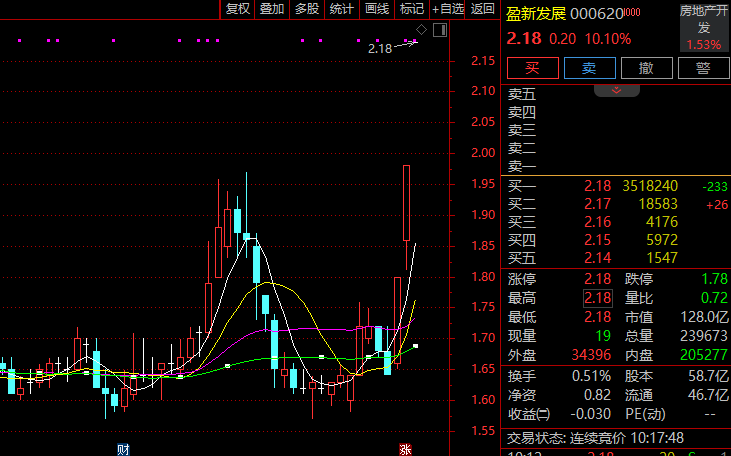Click the diamond marker icon above the chart

click(422, 30)
